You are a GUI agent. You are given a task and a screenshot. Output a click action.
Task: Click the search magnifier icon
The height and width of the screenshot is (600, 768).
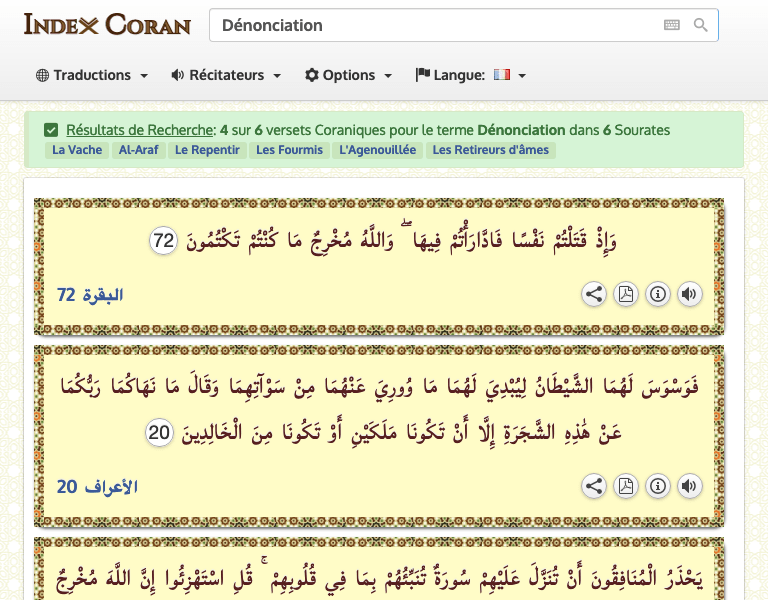pyautogui.click(x=701, y=25)
